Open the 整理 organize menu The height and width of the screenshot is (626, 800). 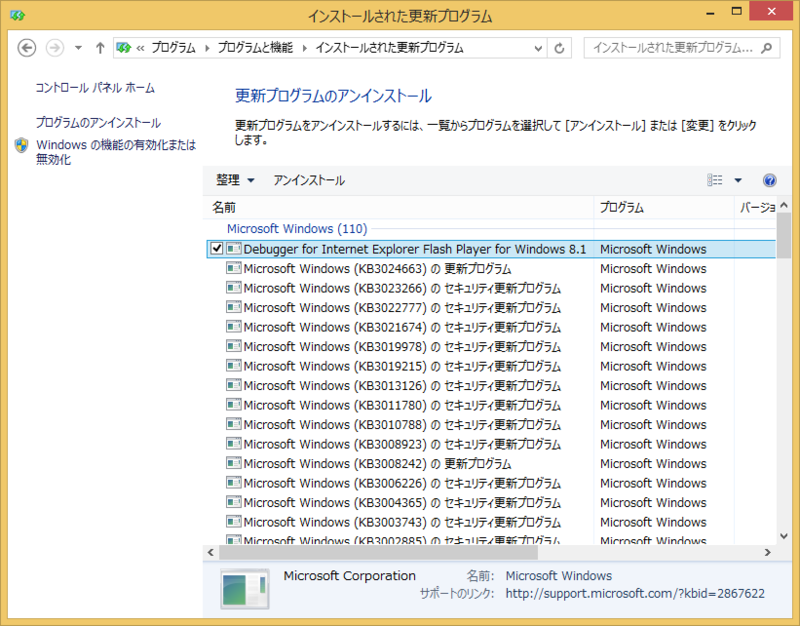tap(235, 180)
